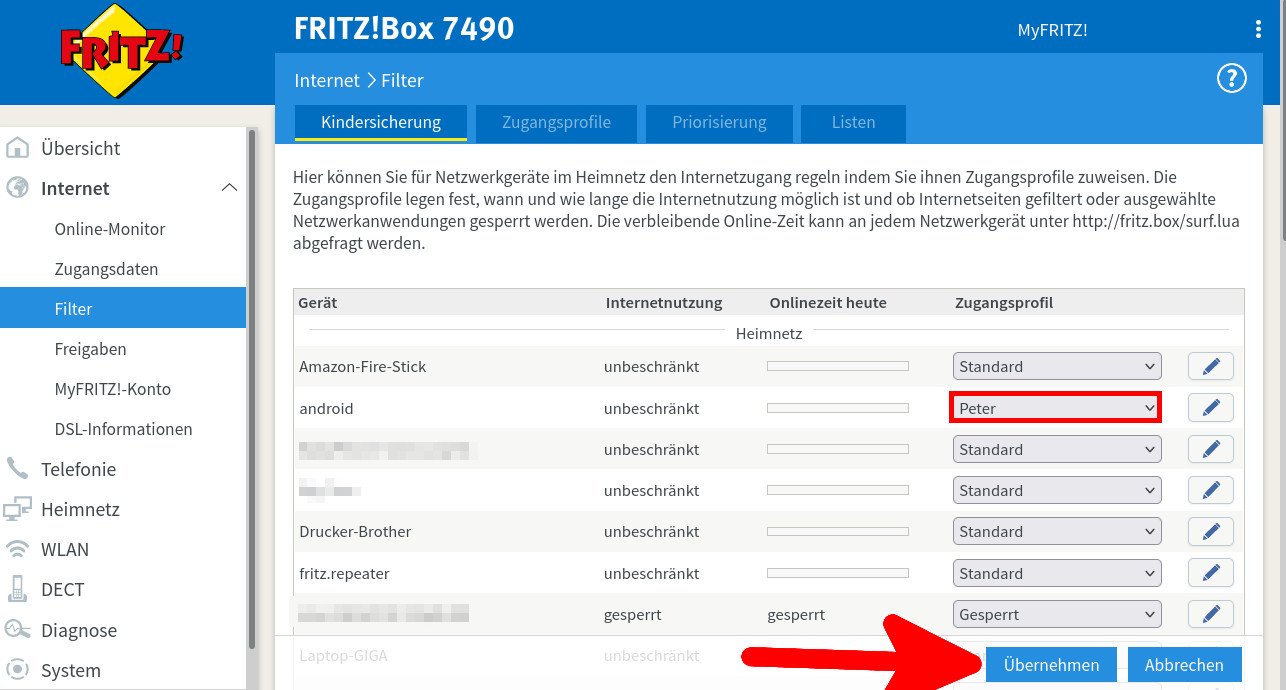The image size is (1286, 690).
Task: Select Filter in the sidebar
Action: [x=123, y=309]
